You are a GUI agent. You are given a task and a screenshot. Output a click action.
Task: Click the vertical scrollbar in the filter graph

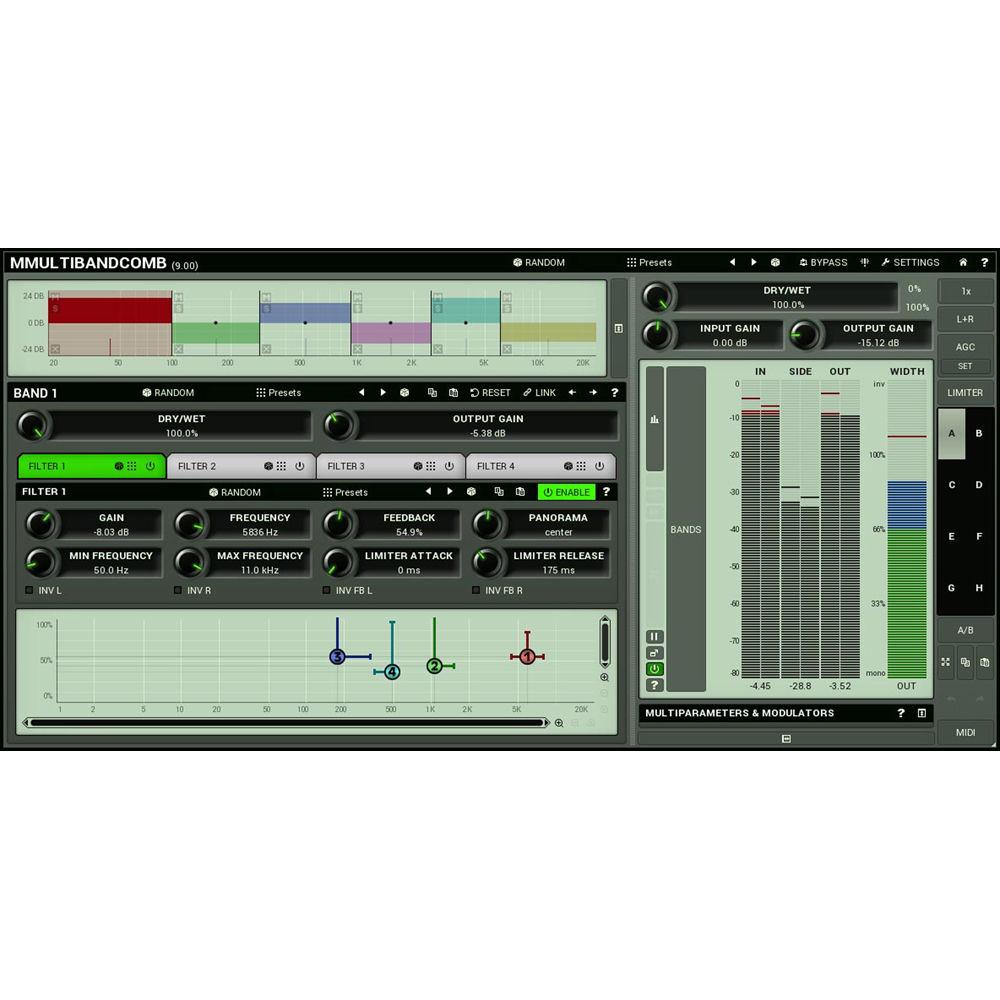click(606, 640)
